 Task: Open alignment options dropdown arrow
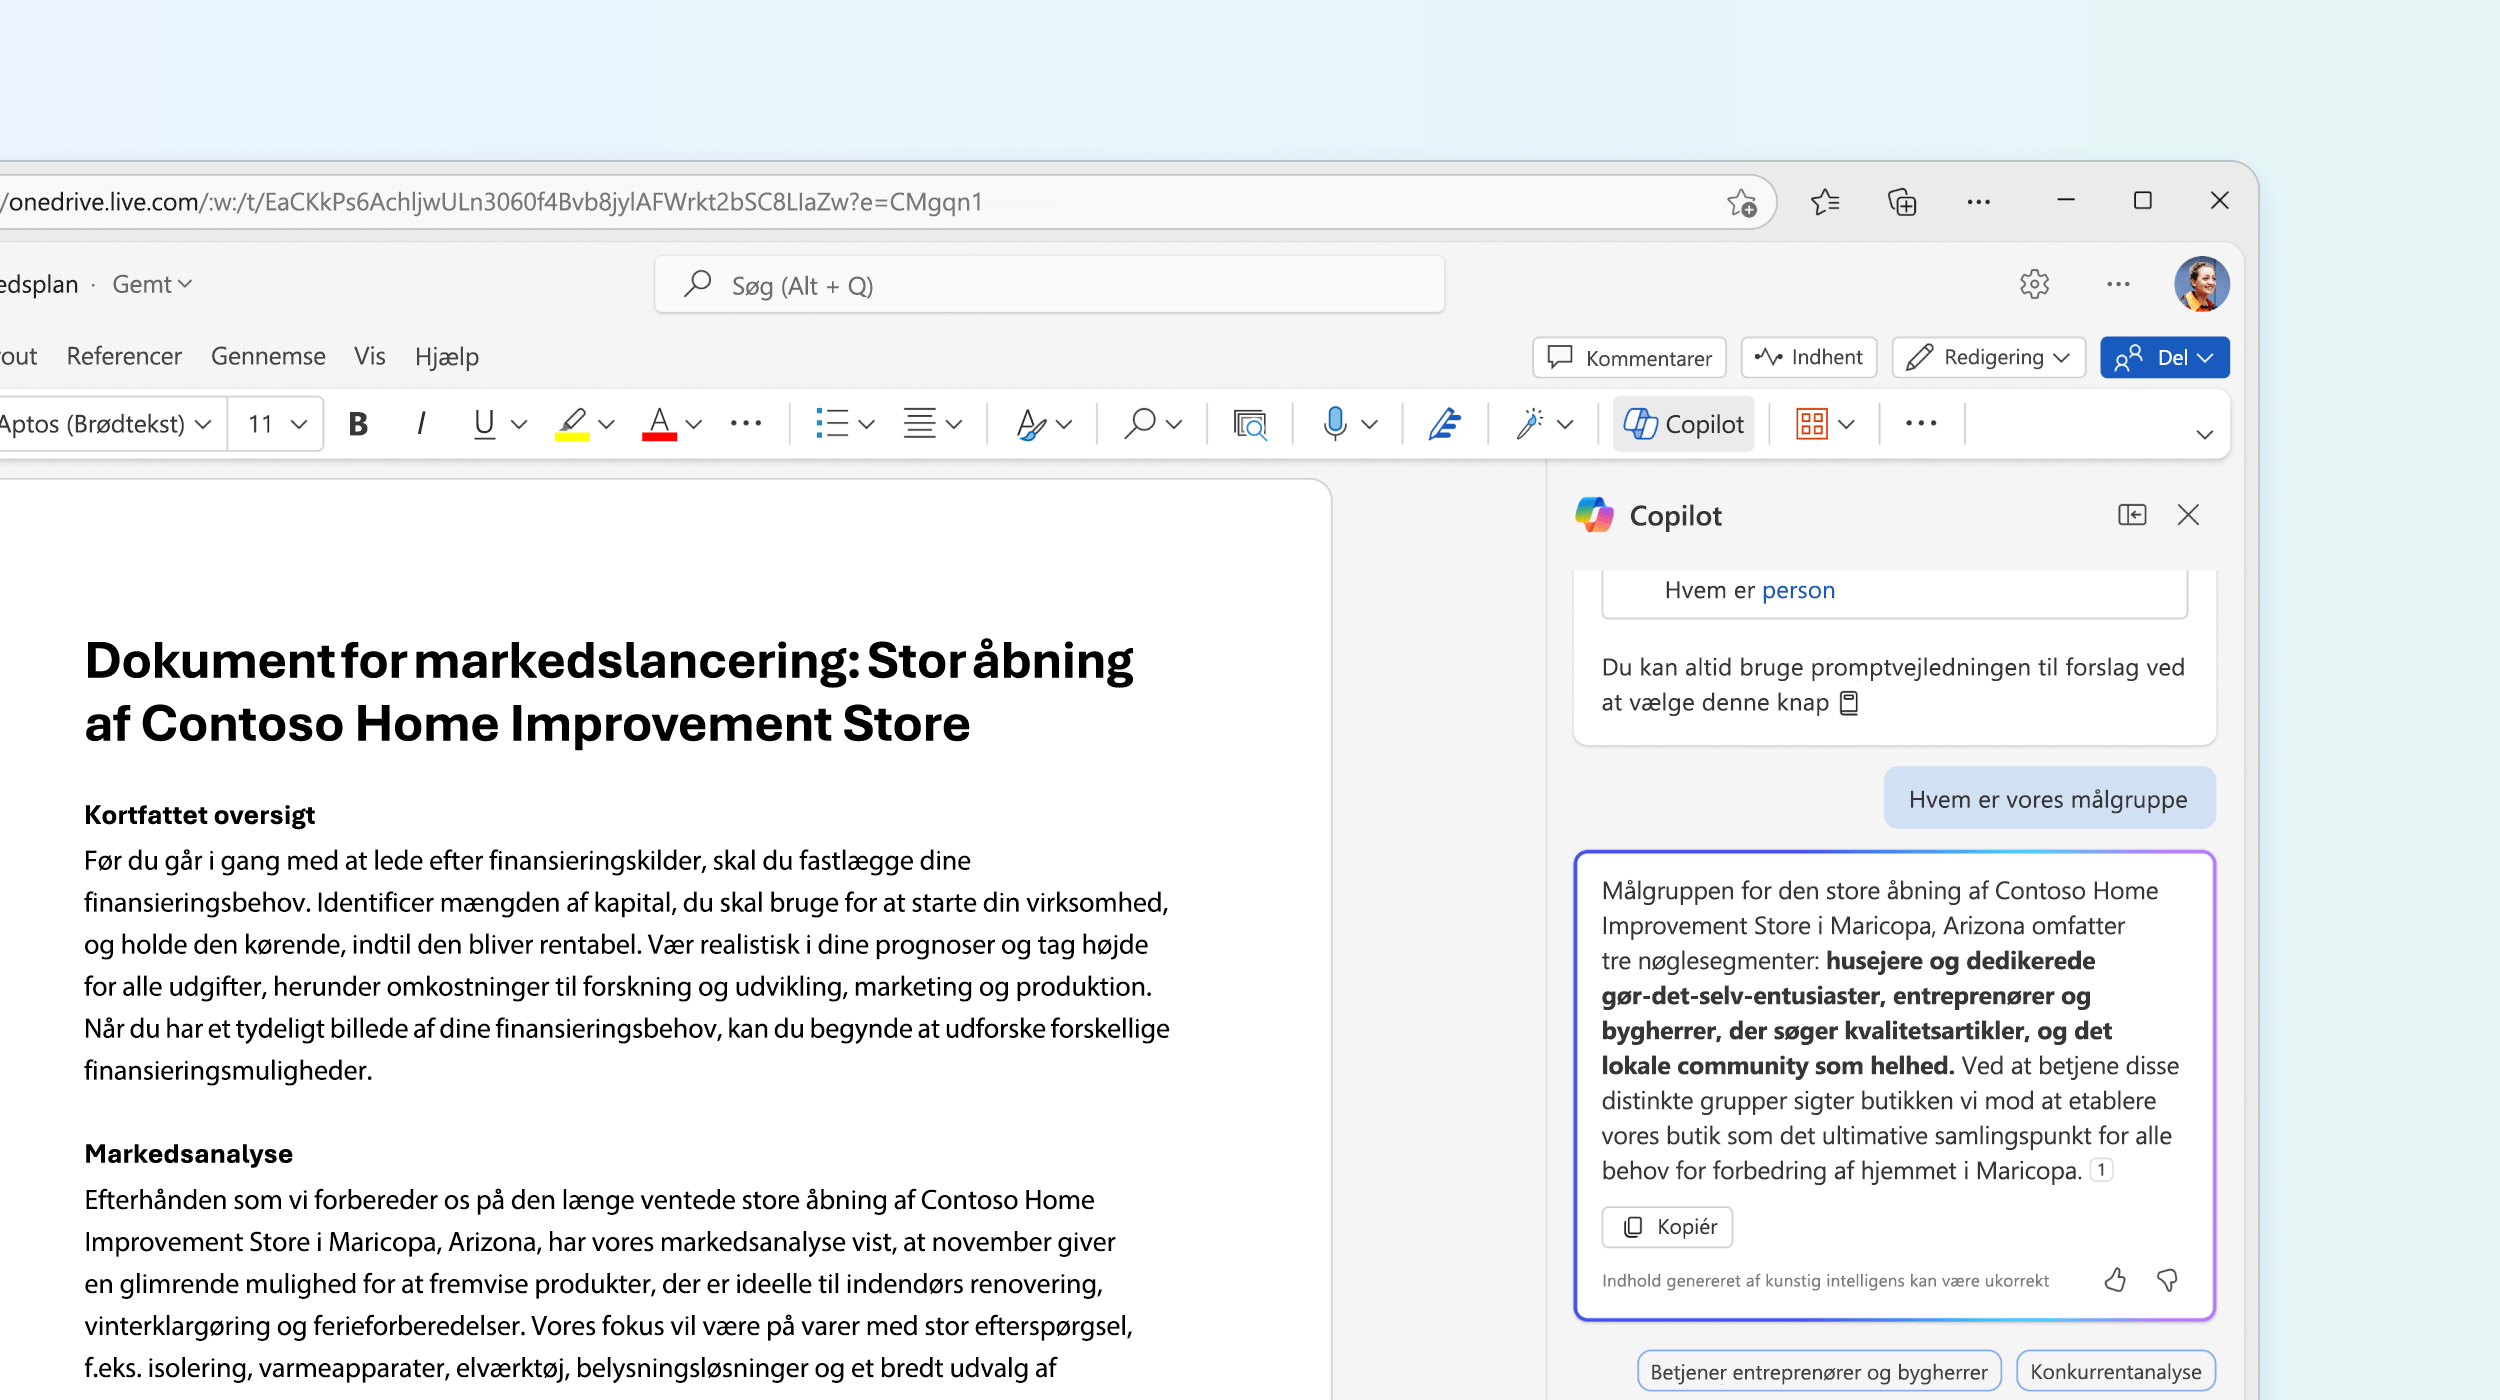[x=954, y=424]
